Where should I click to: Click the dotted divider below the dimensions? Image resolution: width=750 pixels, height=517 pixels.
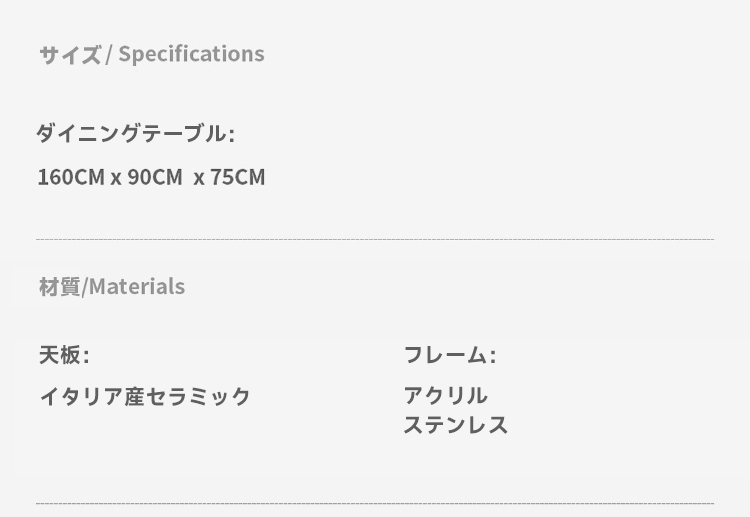(x=375, y=239)
